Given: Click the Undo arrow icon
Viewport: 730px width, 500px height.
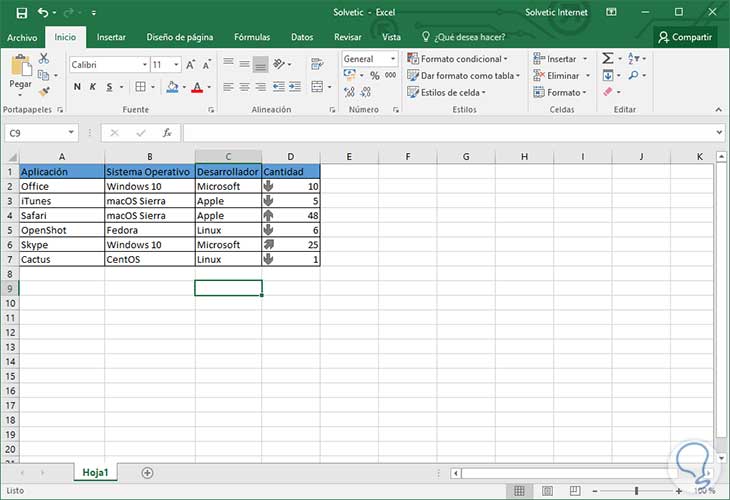Looking at the screenshot, I should coord(43,13).
